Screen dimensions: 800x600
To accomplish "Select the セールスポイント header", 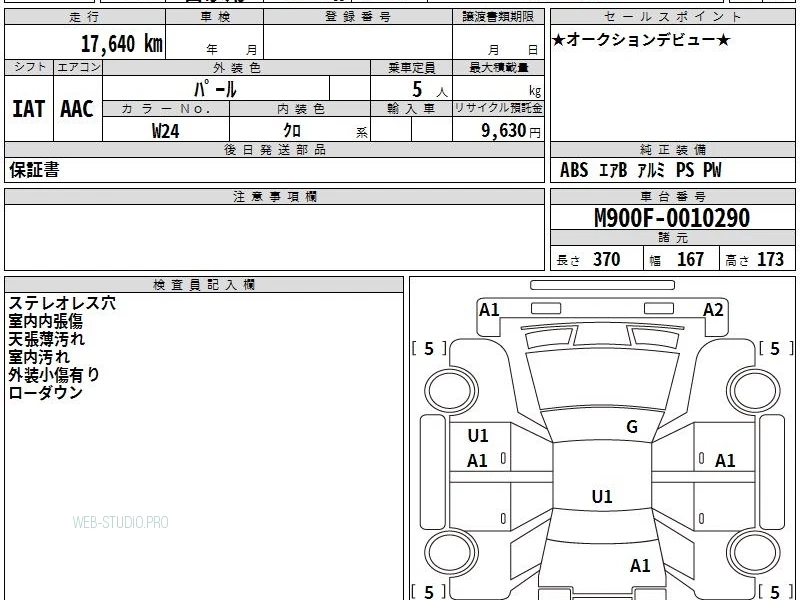I will tap(672, 17).
